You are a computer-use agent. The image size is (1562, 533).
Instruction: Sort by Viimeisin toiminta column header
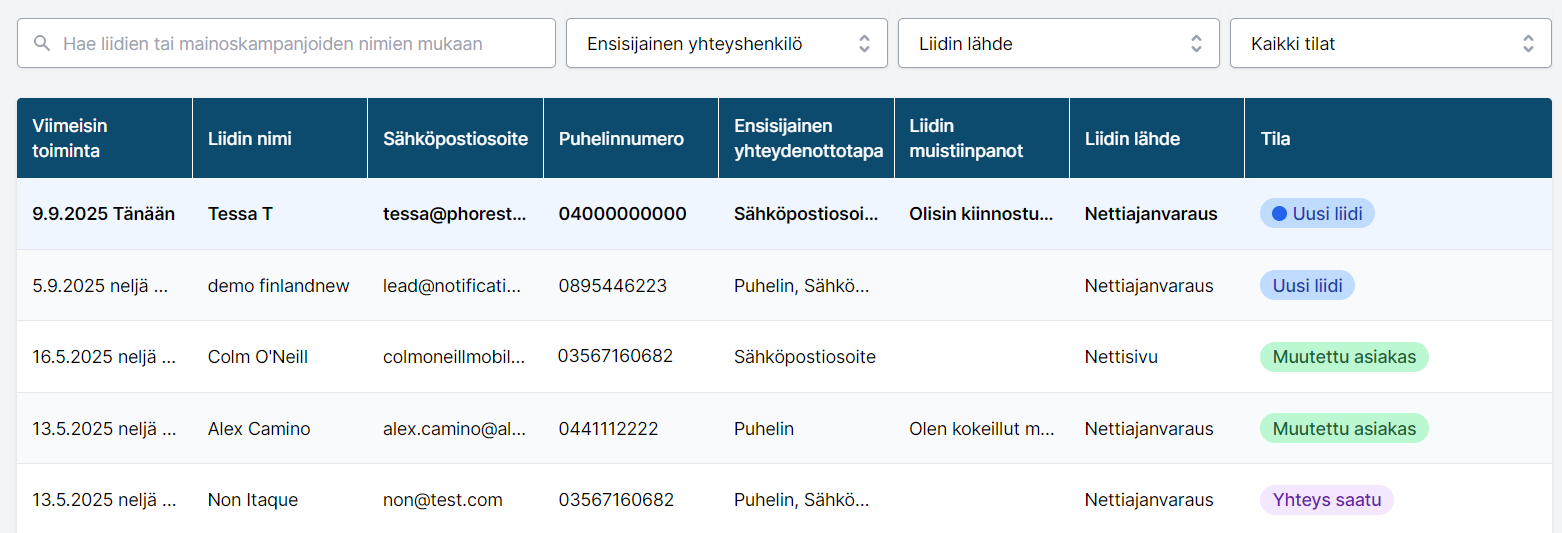[x=70, y=139]
